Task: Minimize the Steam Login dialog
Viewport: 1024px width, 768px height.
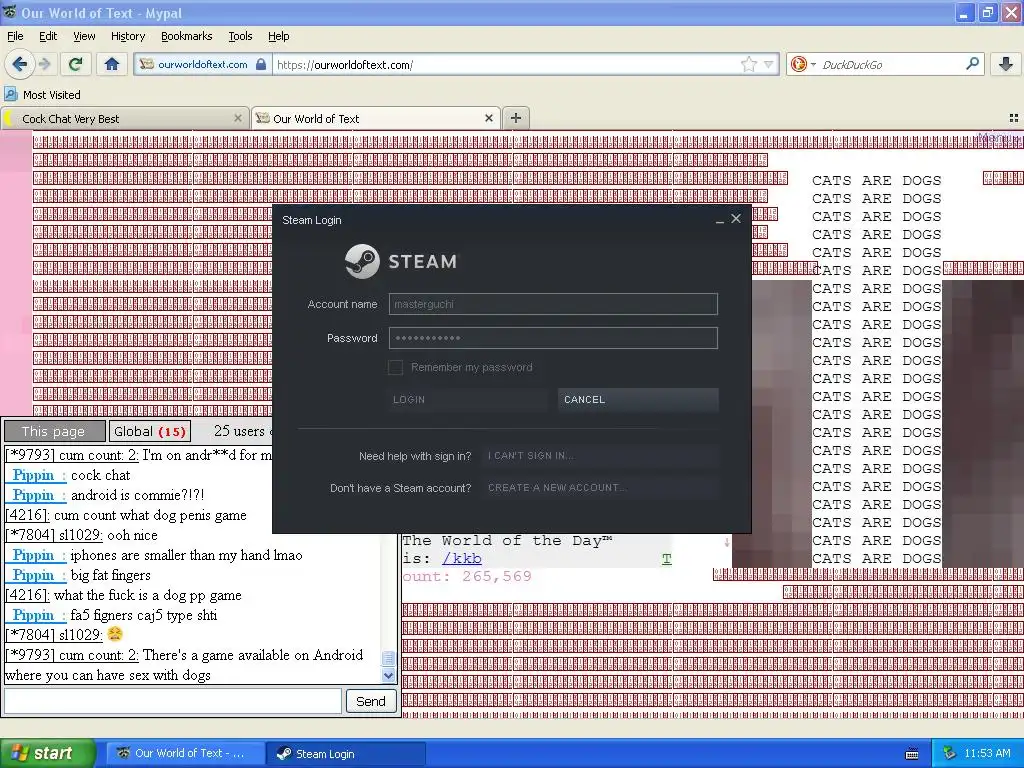Action: [x=720, y=220]
